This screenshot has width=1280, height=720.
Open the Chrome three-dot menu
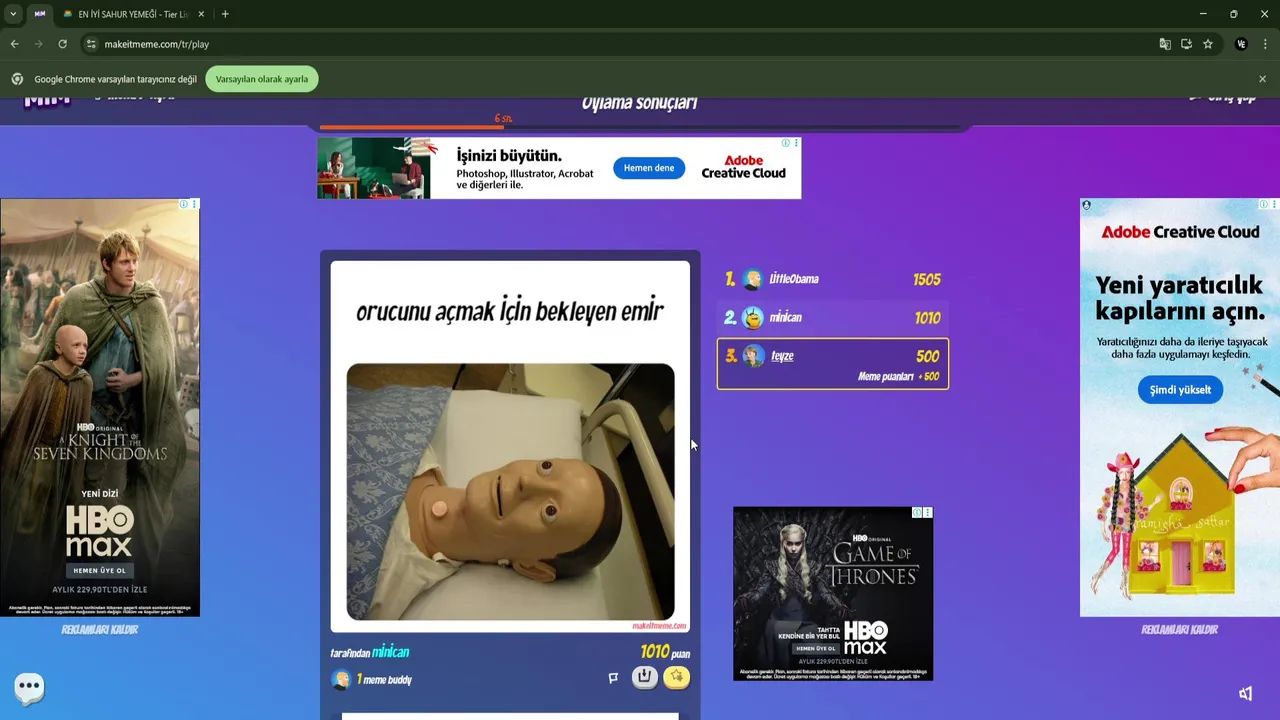point(1266,44)
